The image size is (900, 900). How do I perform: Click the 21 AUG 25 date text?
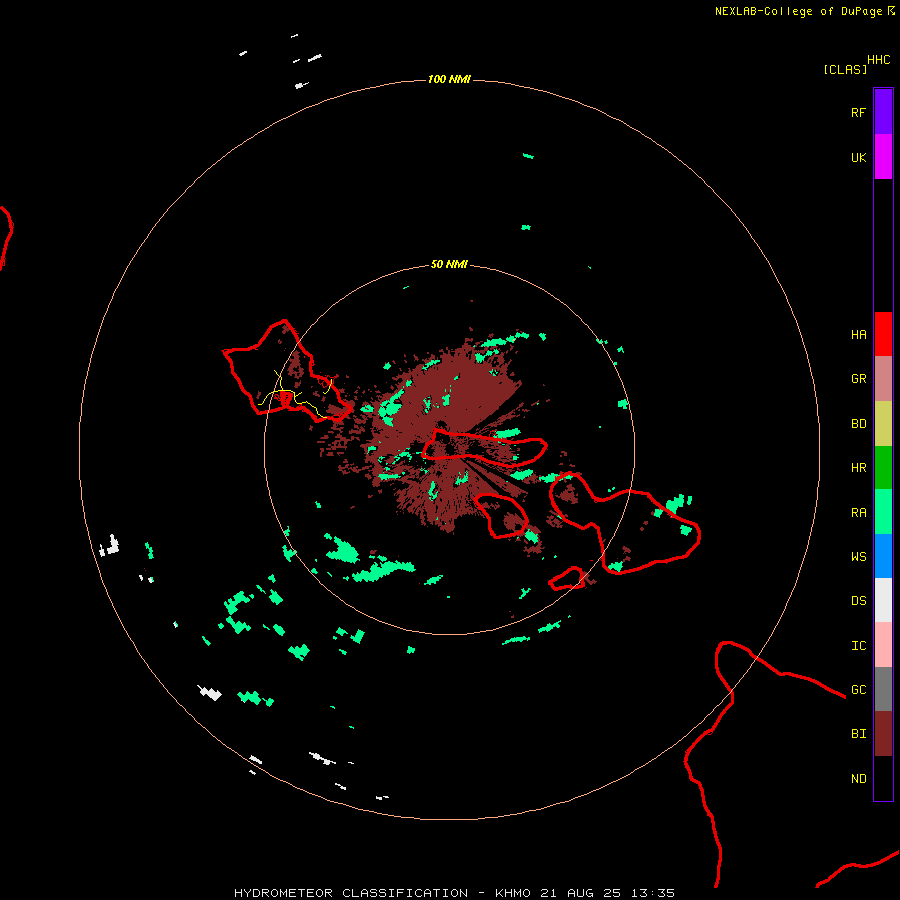580,893
